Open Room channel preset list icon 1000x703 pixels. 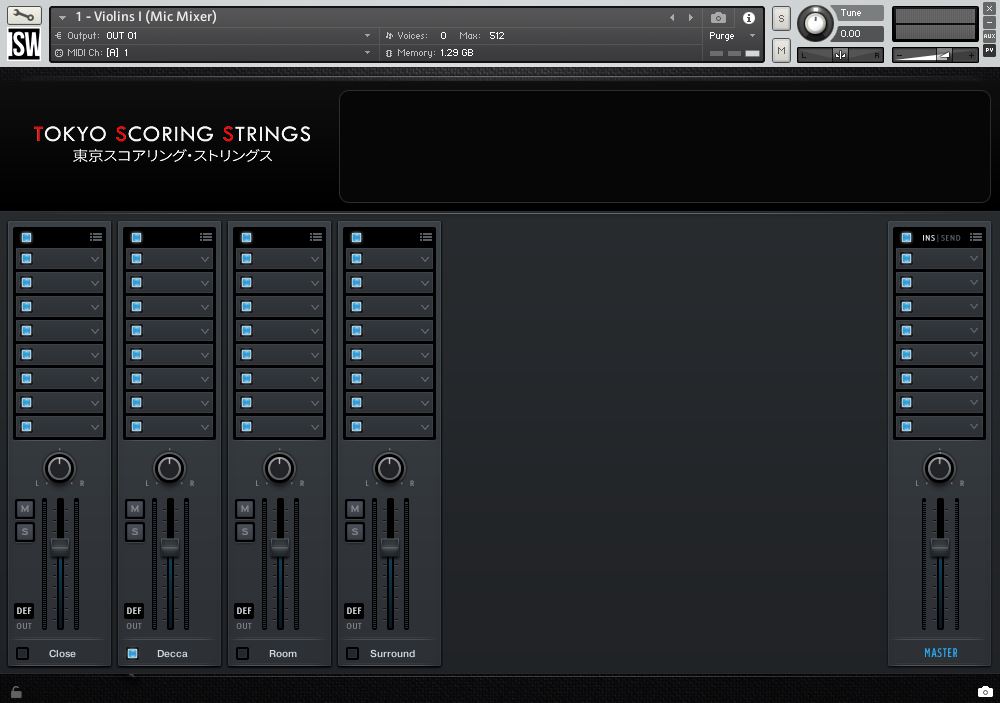click(316, 237)
